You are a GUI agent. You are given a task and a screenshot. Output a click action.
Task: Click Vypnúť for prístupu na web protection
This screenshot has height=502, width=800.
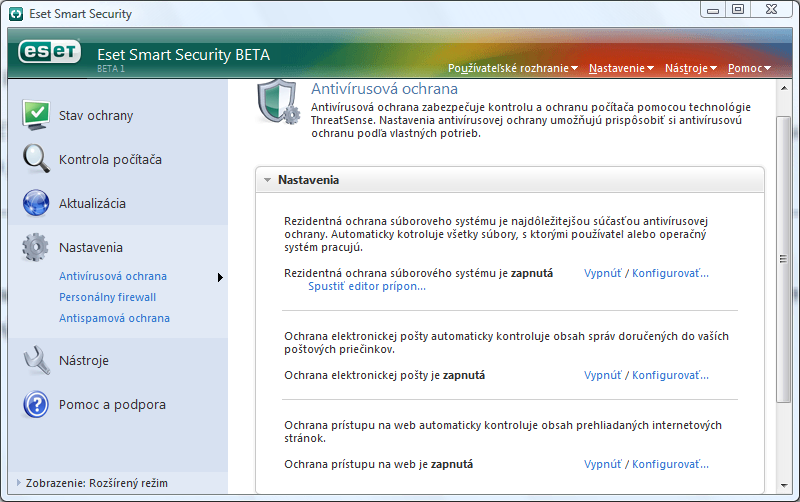(x=603, y=464)
